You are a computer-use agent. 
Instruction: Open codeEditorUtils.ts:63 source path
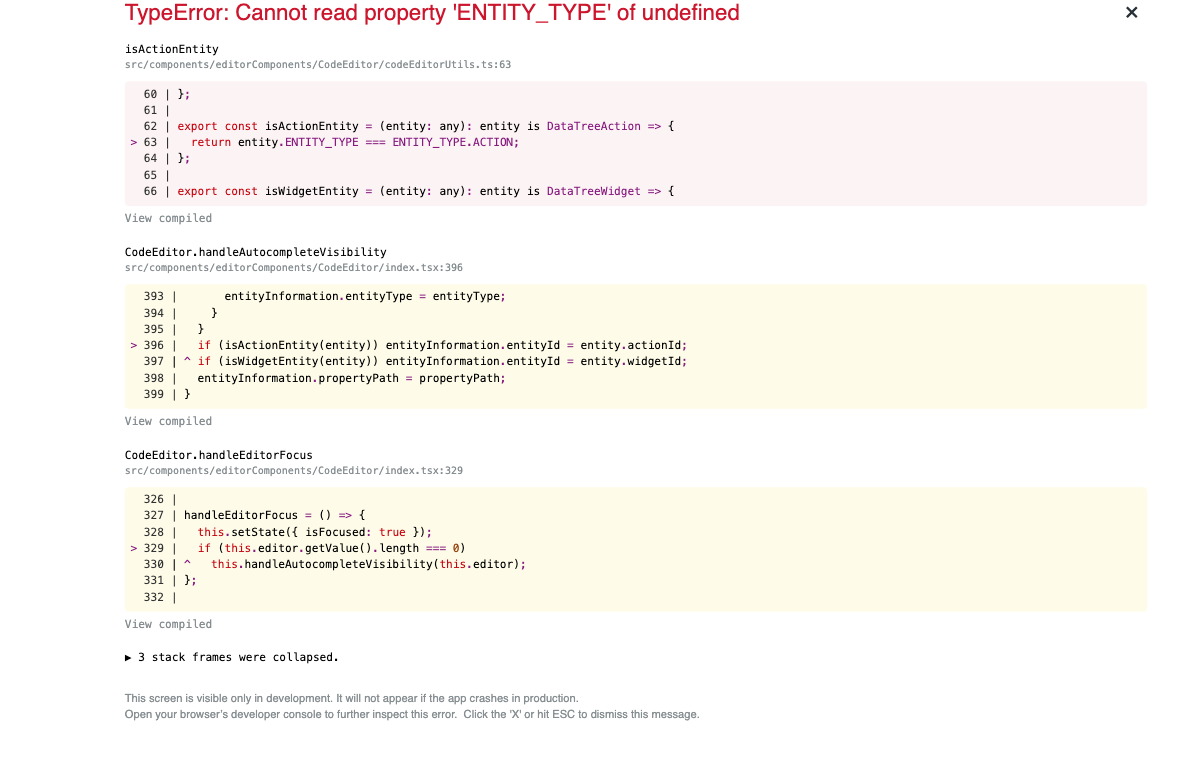[318, 65]
